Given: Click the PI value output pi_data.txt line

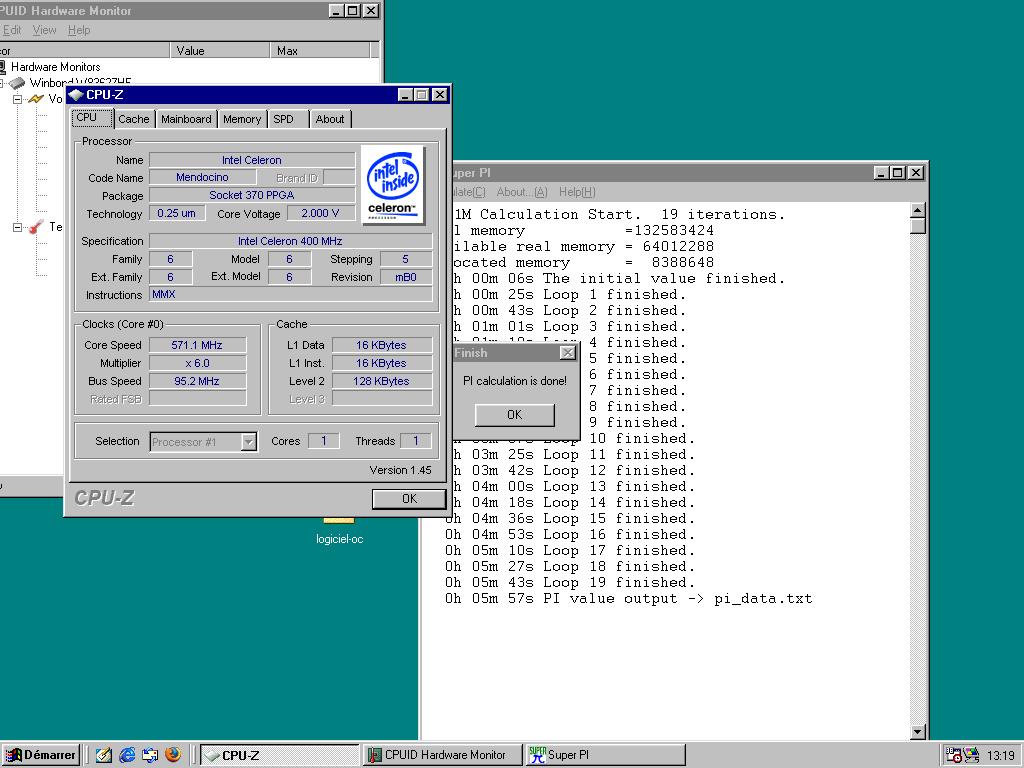Looking at the screenshot, I should 629,599.
